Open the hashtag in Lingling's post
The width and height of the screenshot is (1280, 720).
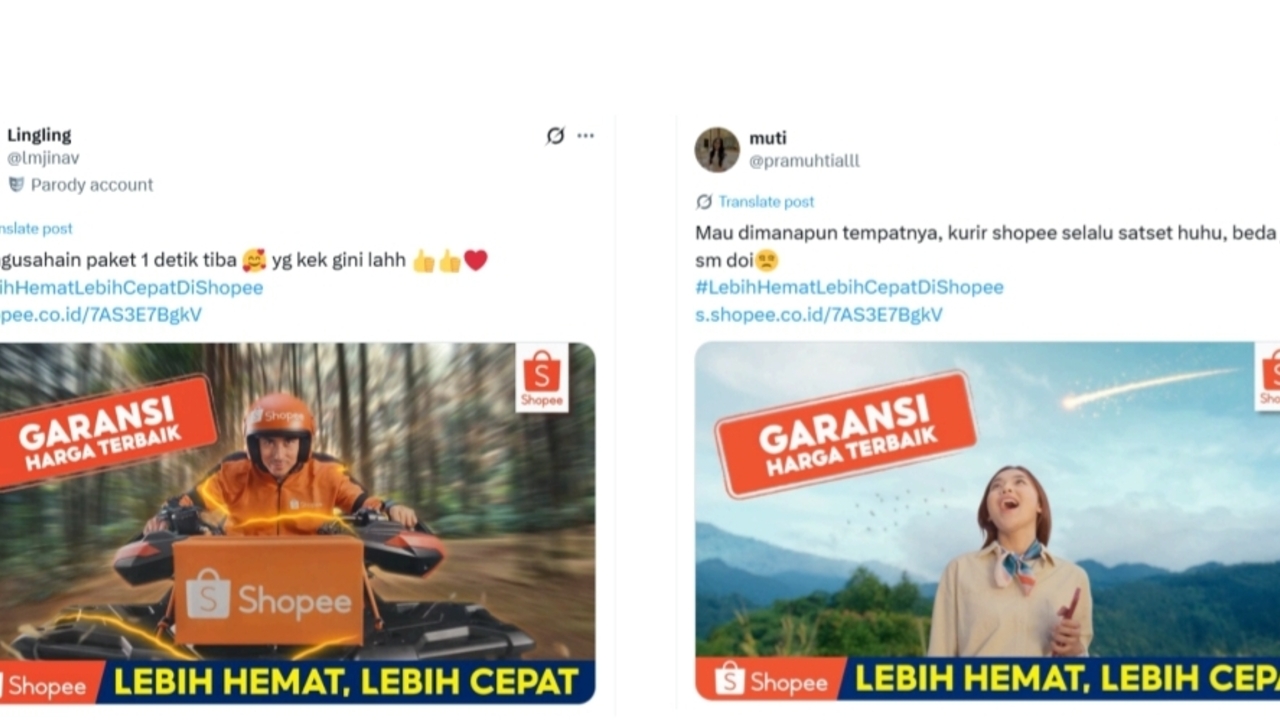click(131, 287)
